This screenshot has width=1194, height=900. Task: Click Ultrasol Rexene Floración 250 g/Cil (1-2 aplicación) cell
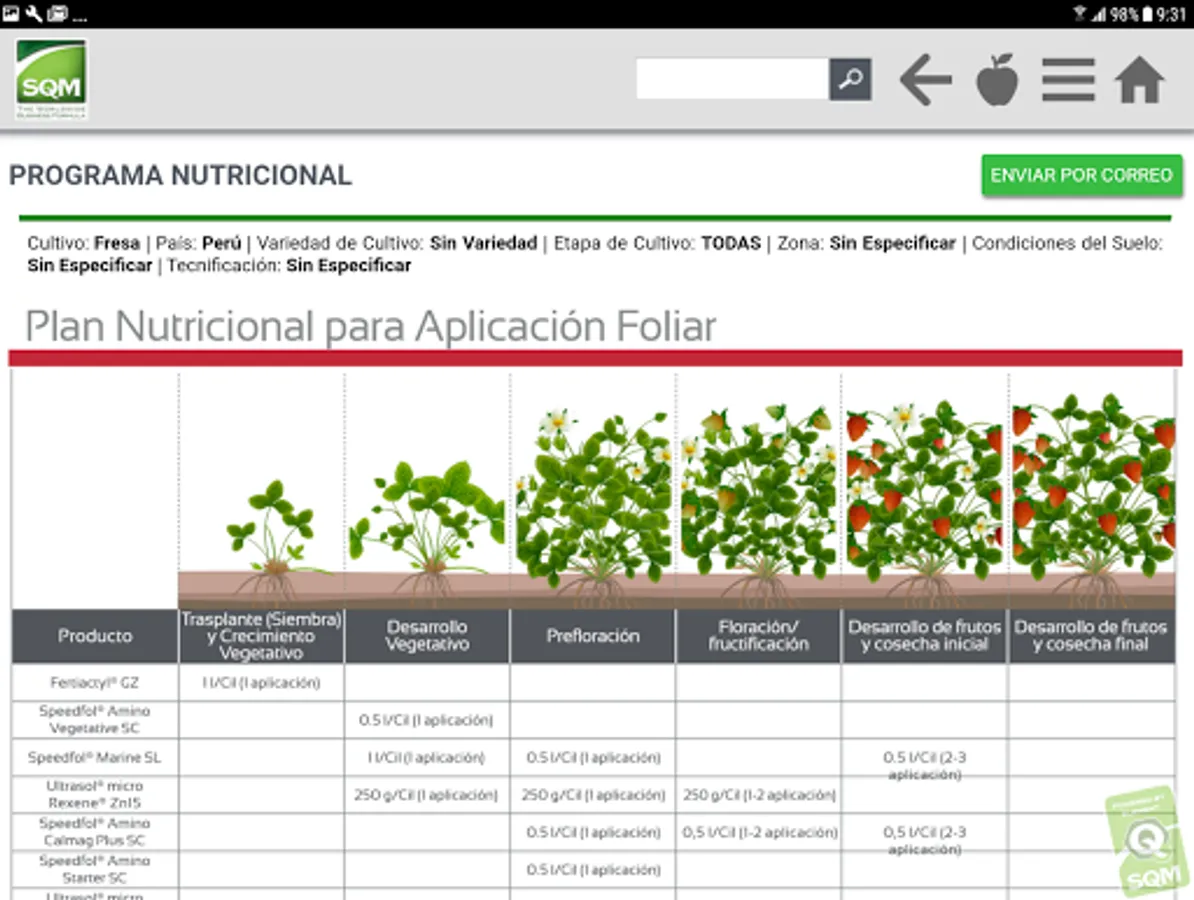click(759, 794)
